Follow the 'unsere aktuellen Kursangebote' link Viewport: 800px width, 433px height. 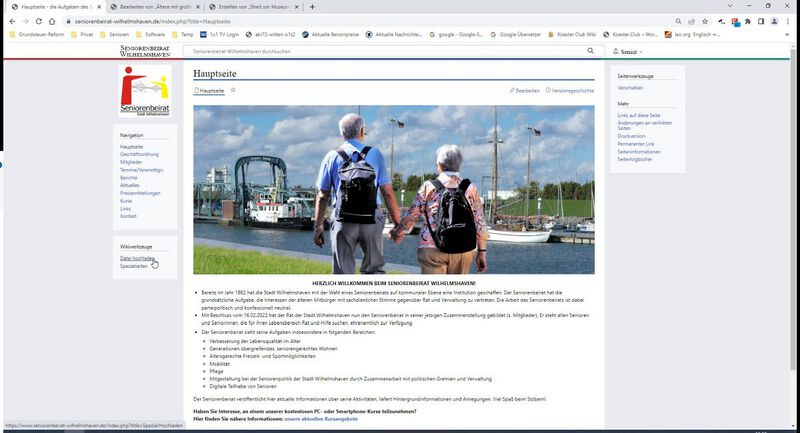click(321, 419)
